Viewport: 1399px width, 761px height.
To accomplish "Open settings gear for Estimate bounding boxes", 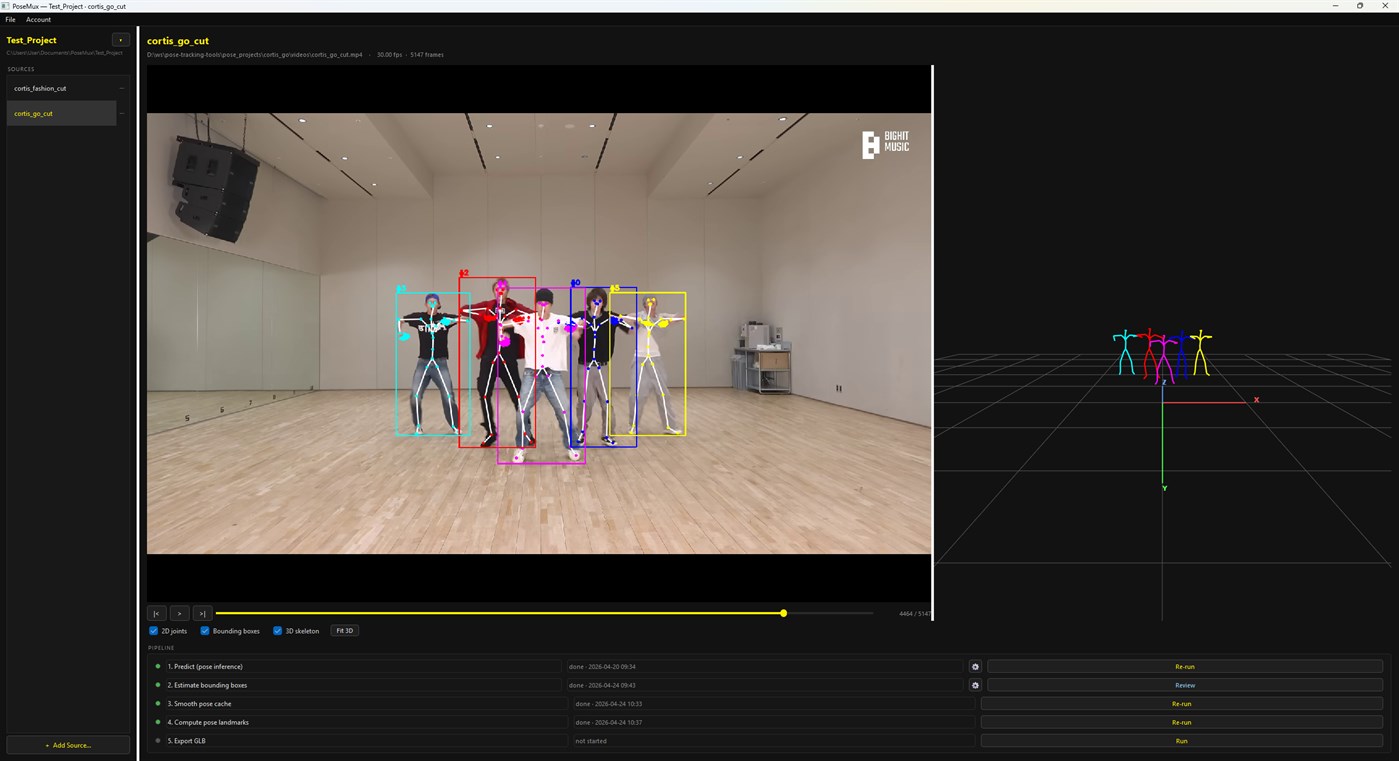I will [x=975, y=685].
